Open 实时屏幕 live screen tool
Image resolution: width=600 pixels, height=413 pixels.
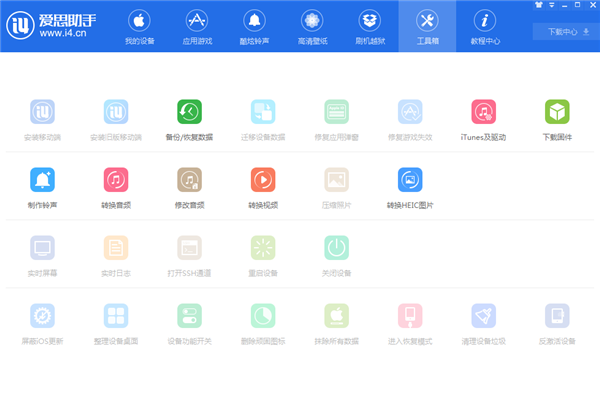point(43,248)
